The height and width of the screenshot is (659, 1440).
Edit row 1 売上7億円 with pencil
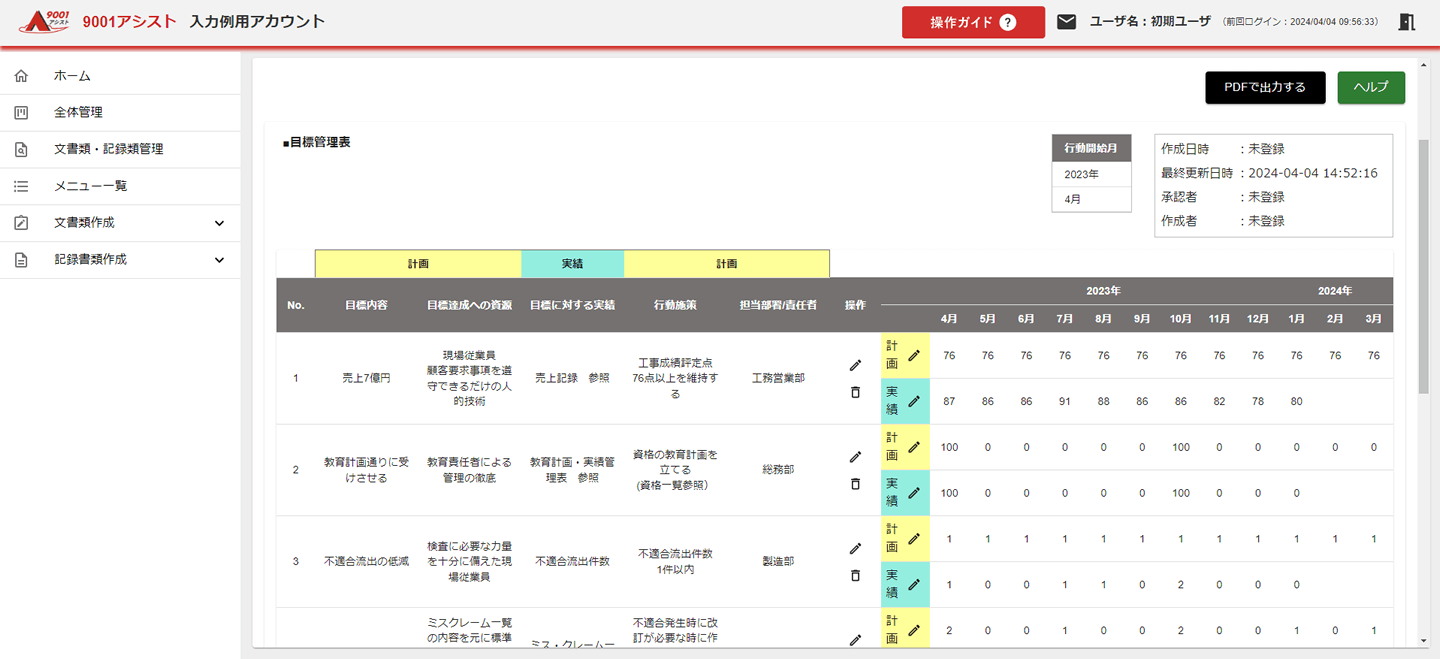[855, 365]
